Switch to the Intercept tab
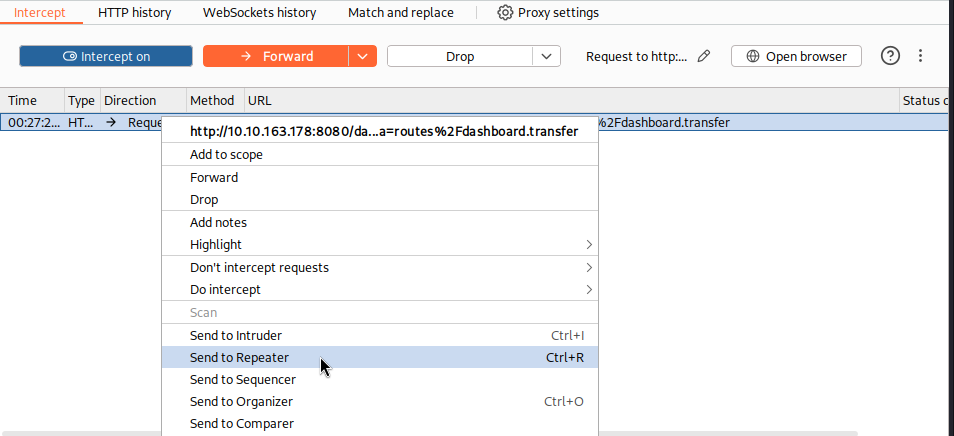Viewport: 954px width, 436px height. 40,12
